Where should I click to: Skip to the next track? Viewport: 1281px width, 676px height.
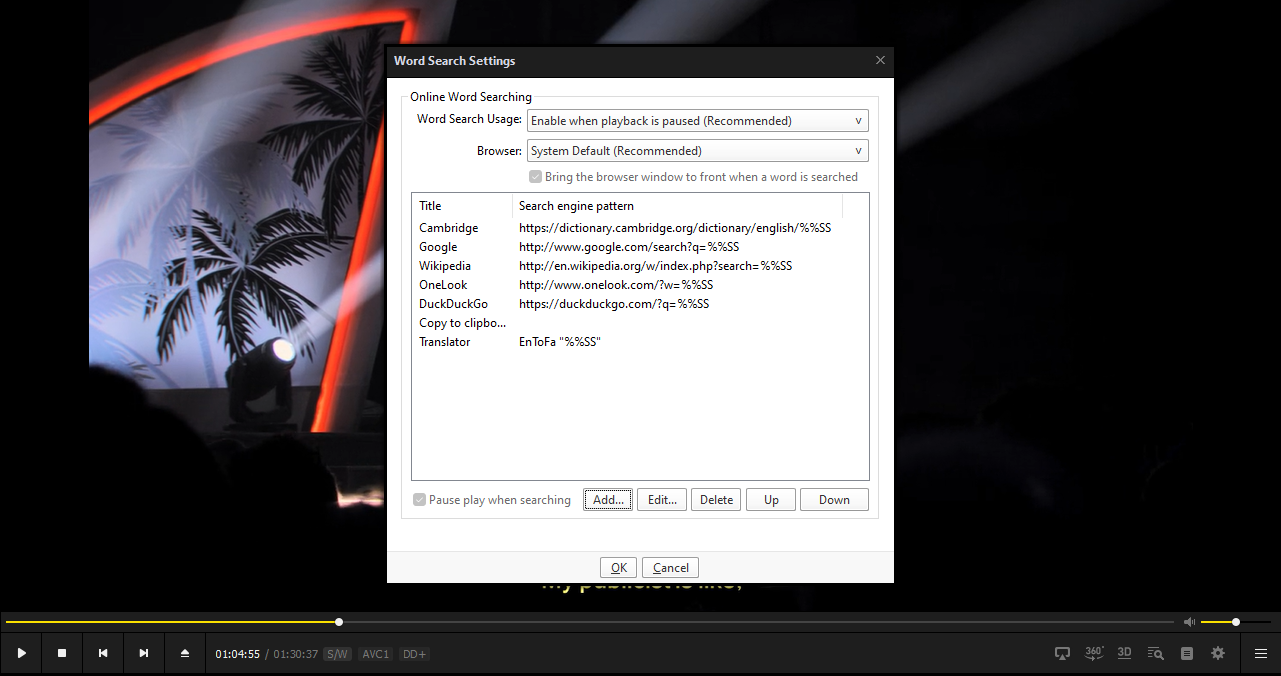[x=144, y=653]
